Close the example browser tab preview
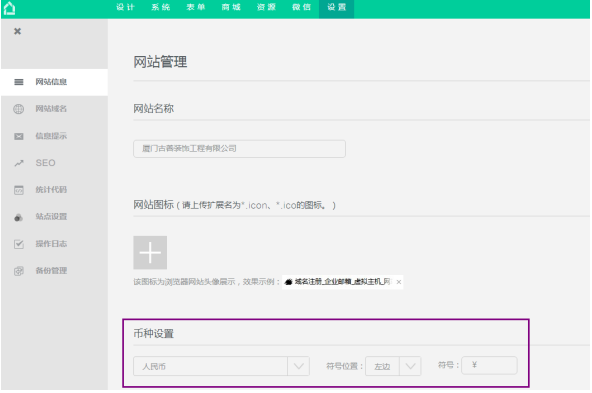592x393 pixels. point(399,282)
